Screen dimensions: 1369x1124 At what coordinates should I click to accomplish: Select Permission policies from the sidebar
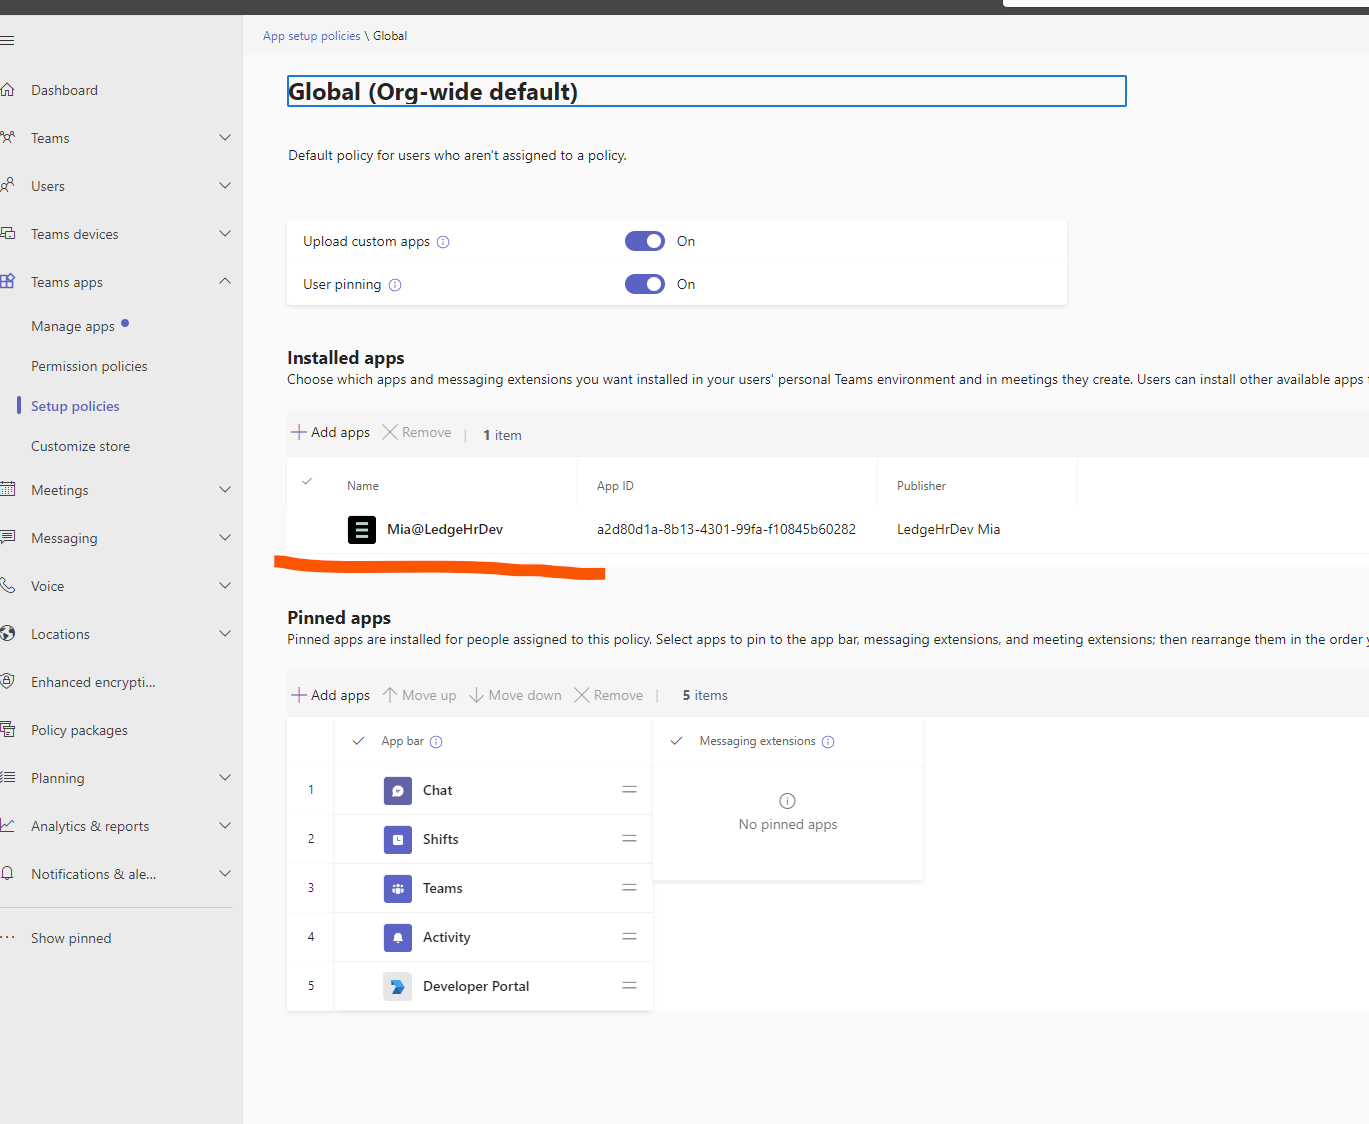coord(89,365)
